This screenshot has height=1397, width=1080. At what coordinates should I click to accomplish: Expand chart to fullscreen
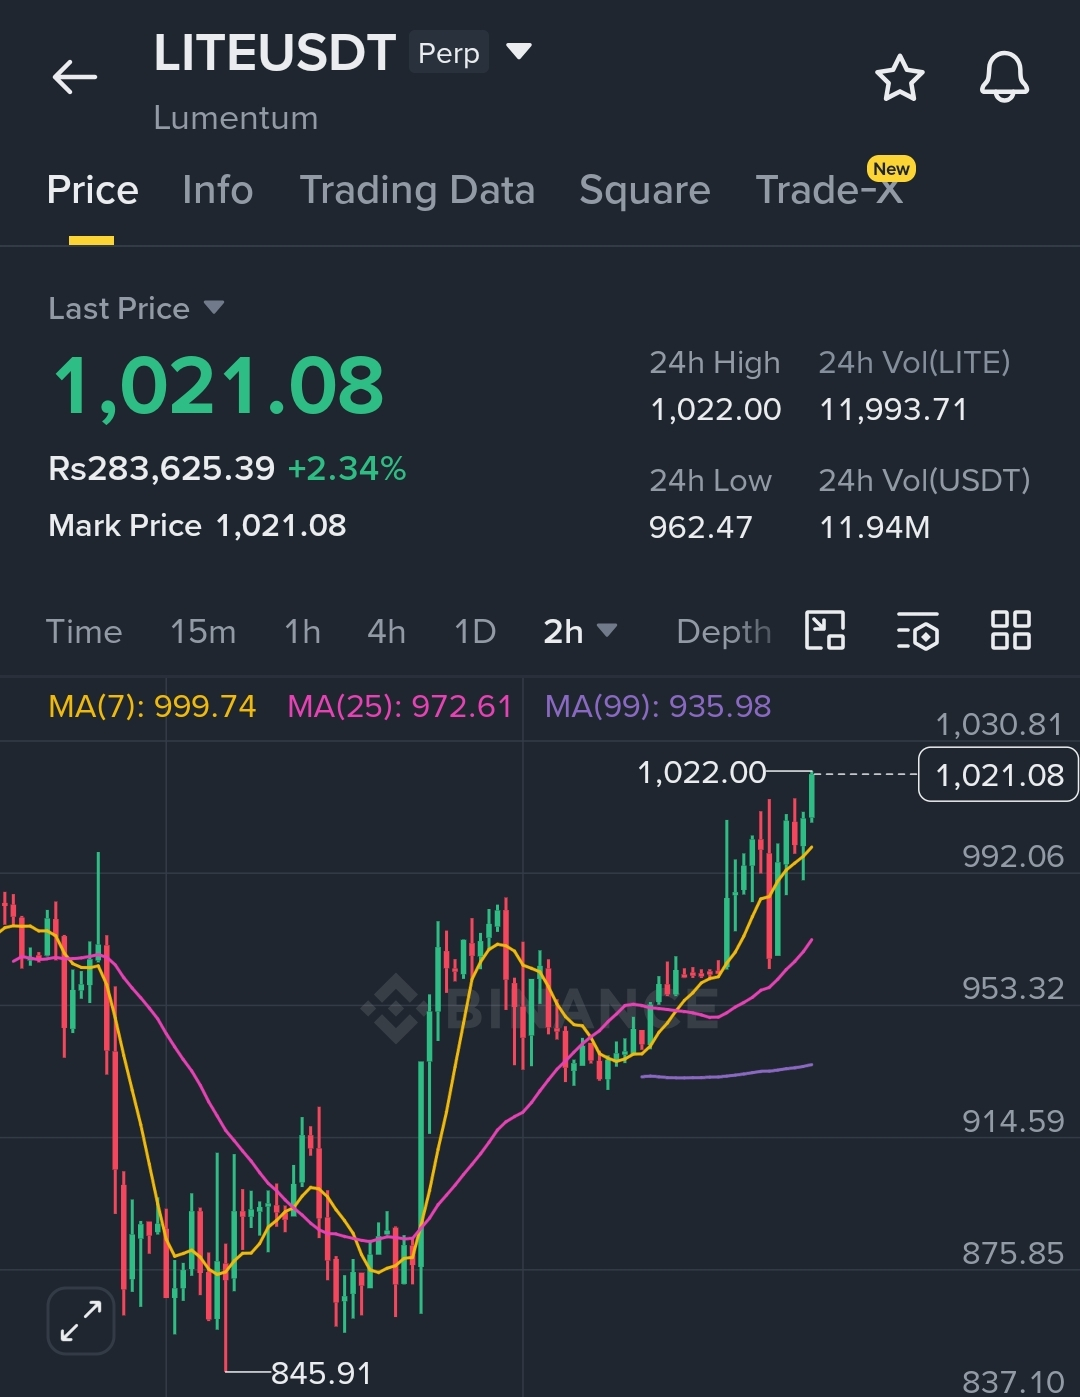point(81,1321)
